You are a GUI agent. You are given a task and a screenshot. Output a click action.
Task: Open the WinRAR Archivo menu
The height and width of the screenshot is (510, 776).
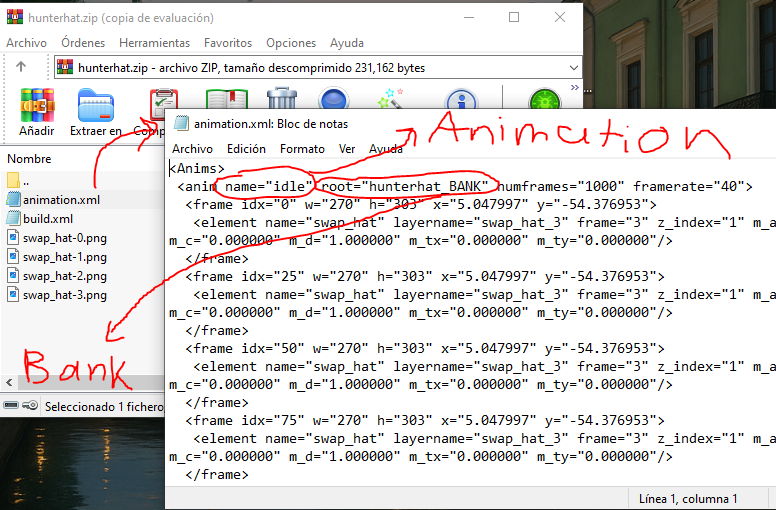[x=26, y=43]
